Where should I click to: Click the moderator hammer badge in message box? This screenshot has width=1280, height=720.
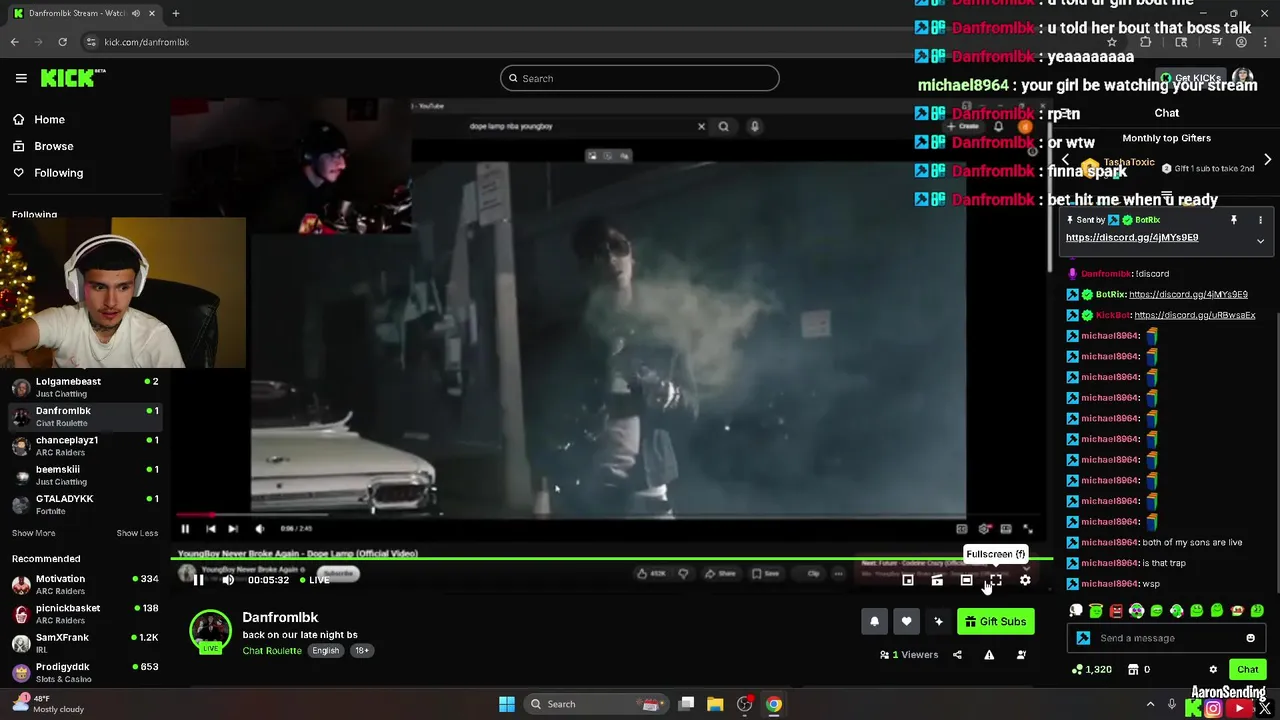tap(1083, 638)
